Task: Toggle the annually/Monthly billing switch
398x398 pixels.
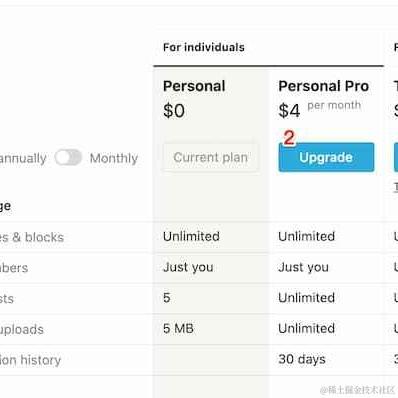Action: tap(68, 158)
